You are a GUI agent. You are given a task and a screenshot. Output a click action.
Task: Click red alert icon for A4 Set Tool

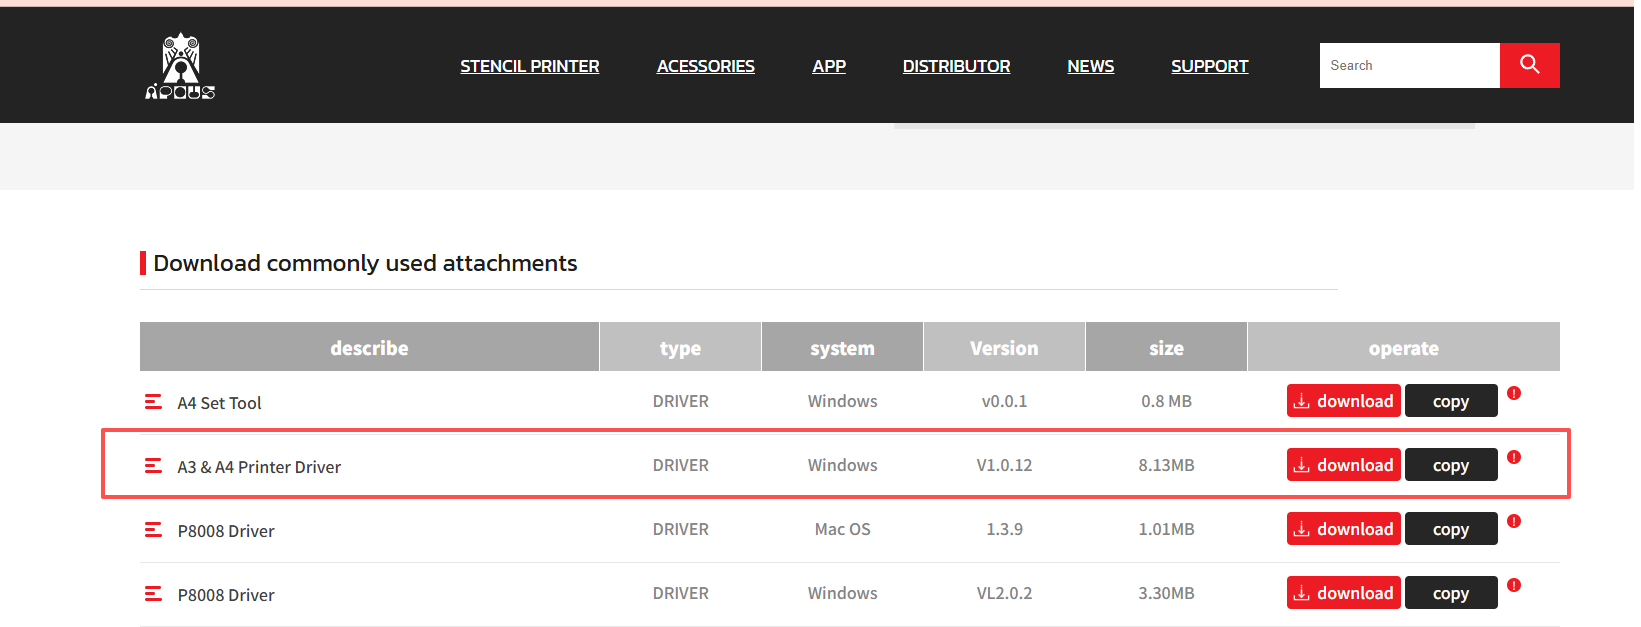pyautogui.click(x=1514, y=393)
